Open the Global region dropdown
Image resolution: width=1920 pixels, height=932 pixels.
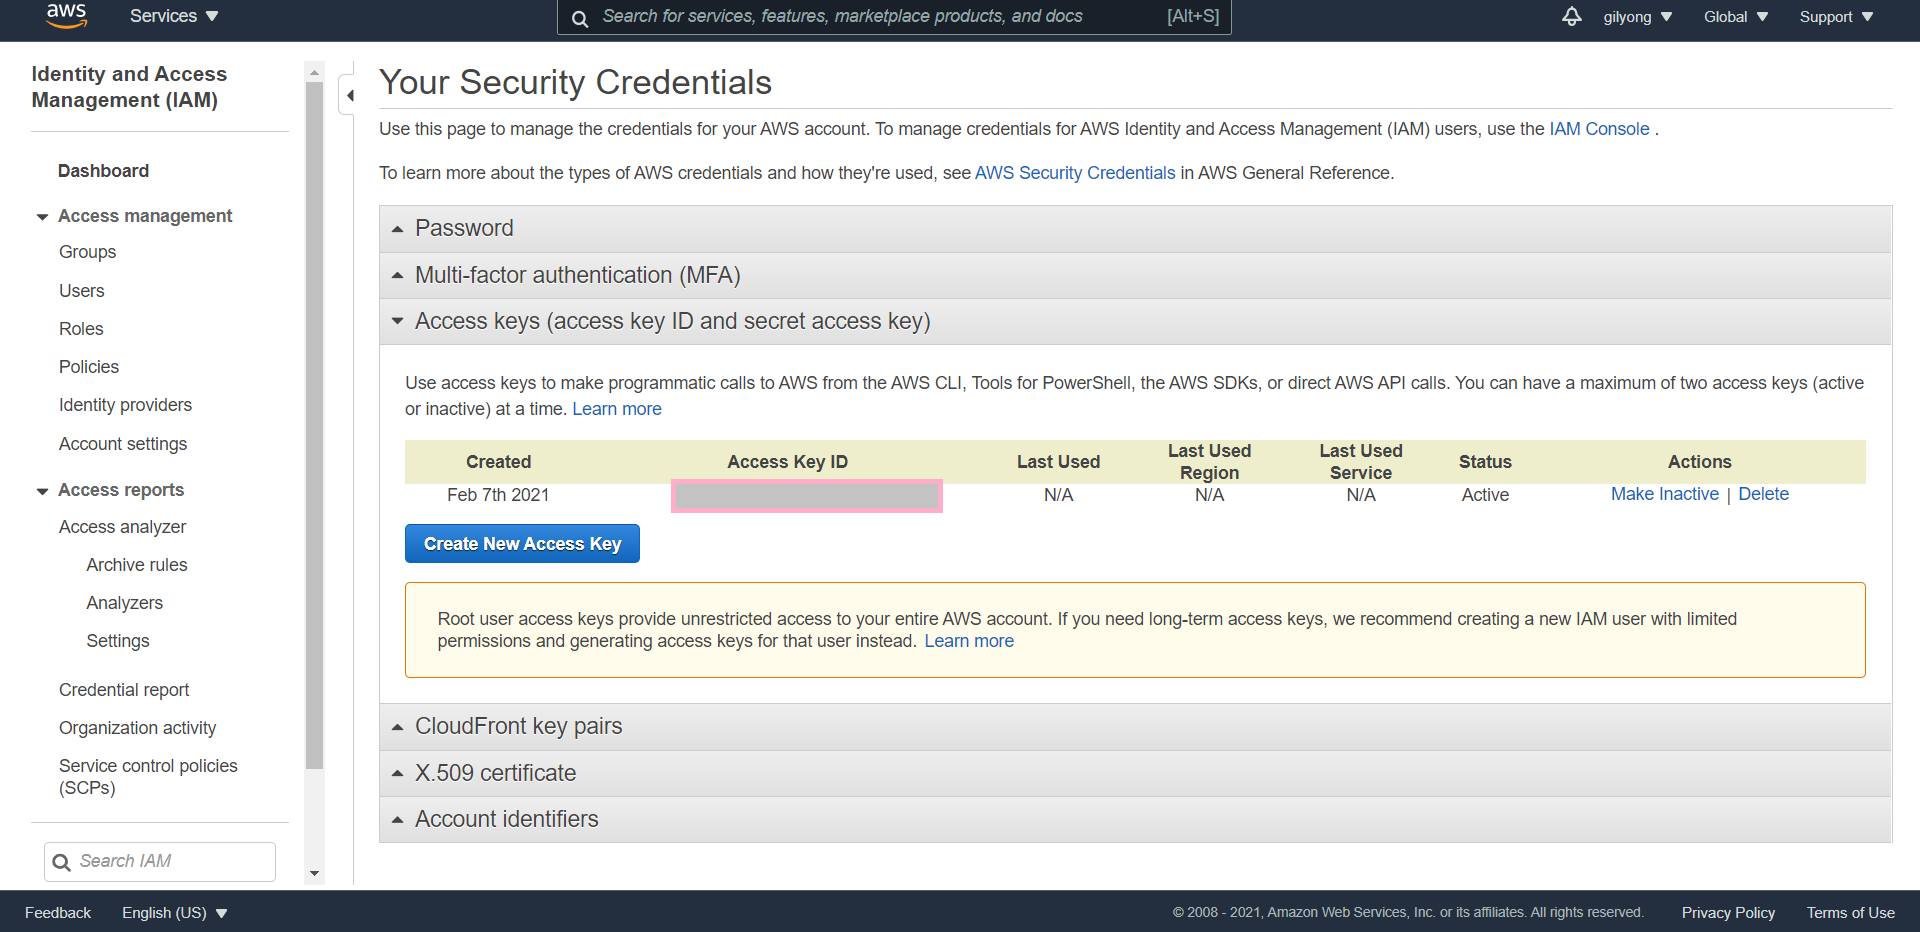(1736, 17)
